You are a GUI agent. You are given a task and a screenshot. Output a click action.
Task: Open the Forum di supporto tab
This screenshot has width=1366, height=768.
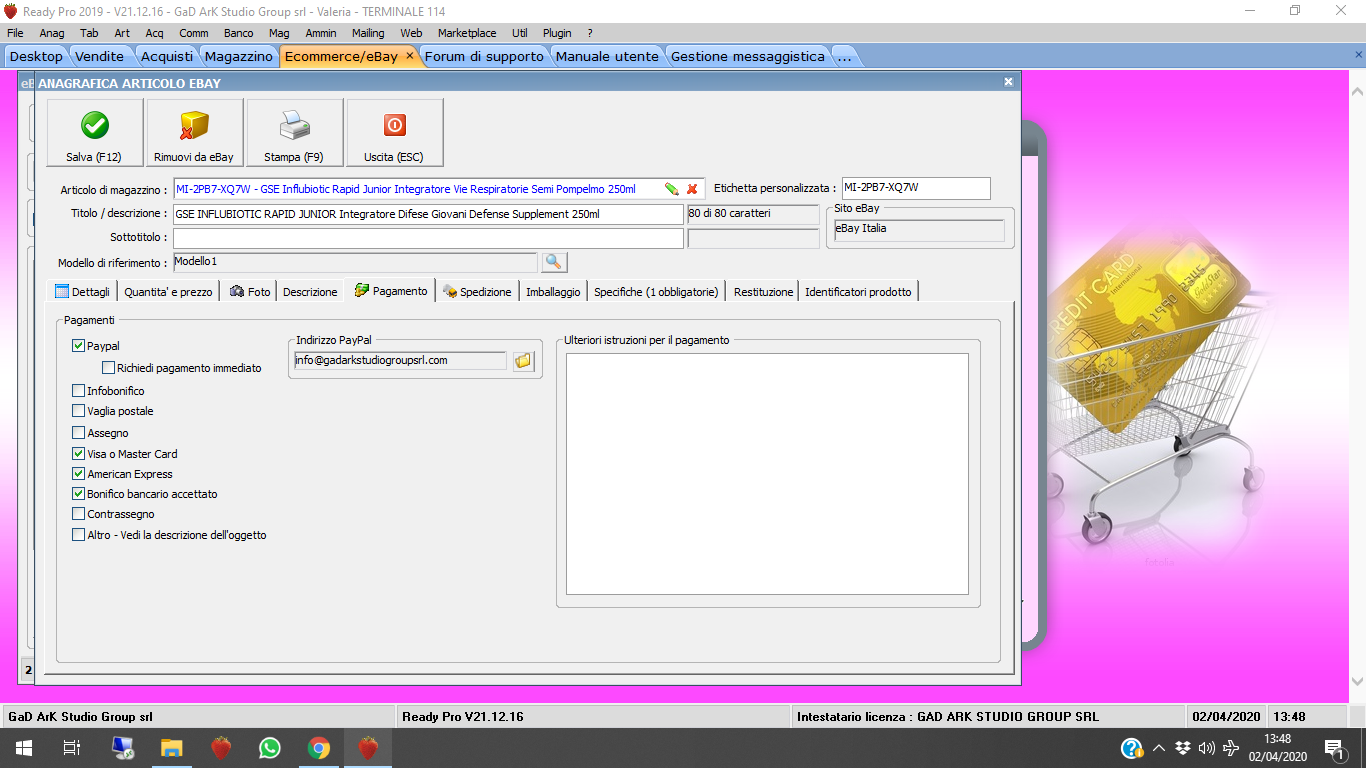(x=484, y=56)
